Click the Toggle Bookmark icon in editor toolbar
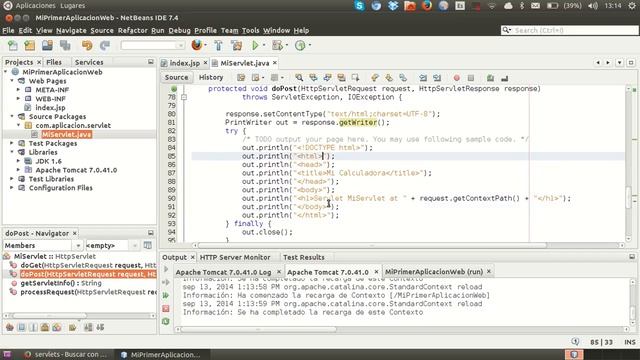This screenshot has width=640, height=360. click(403, 78)
